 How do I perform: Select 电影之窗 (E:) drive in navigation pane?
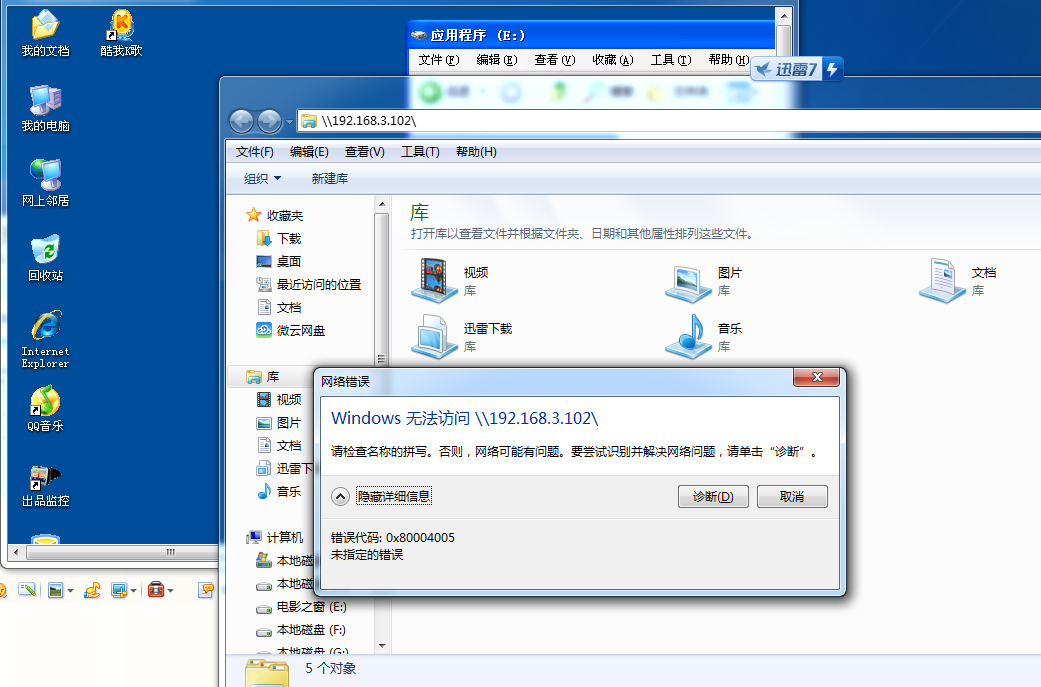(x=301, y=607)
